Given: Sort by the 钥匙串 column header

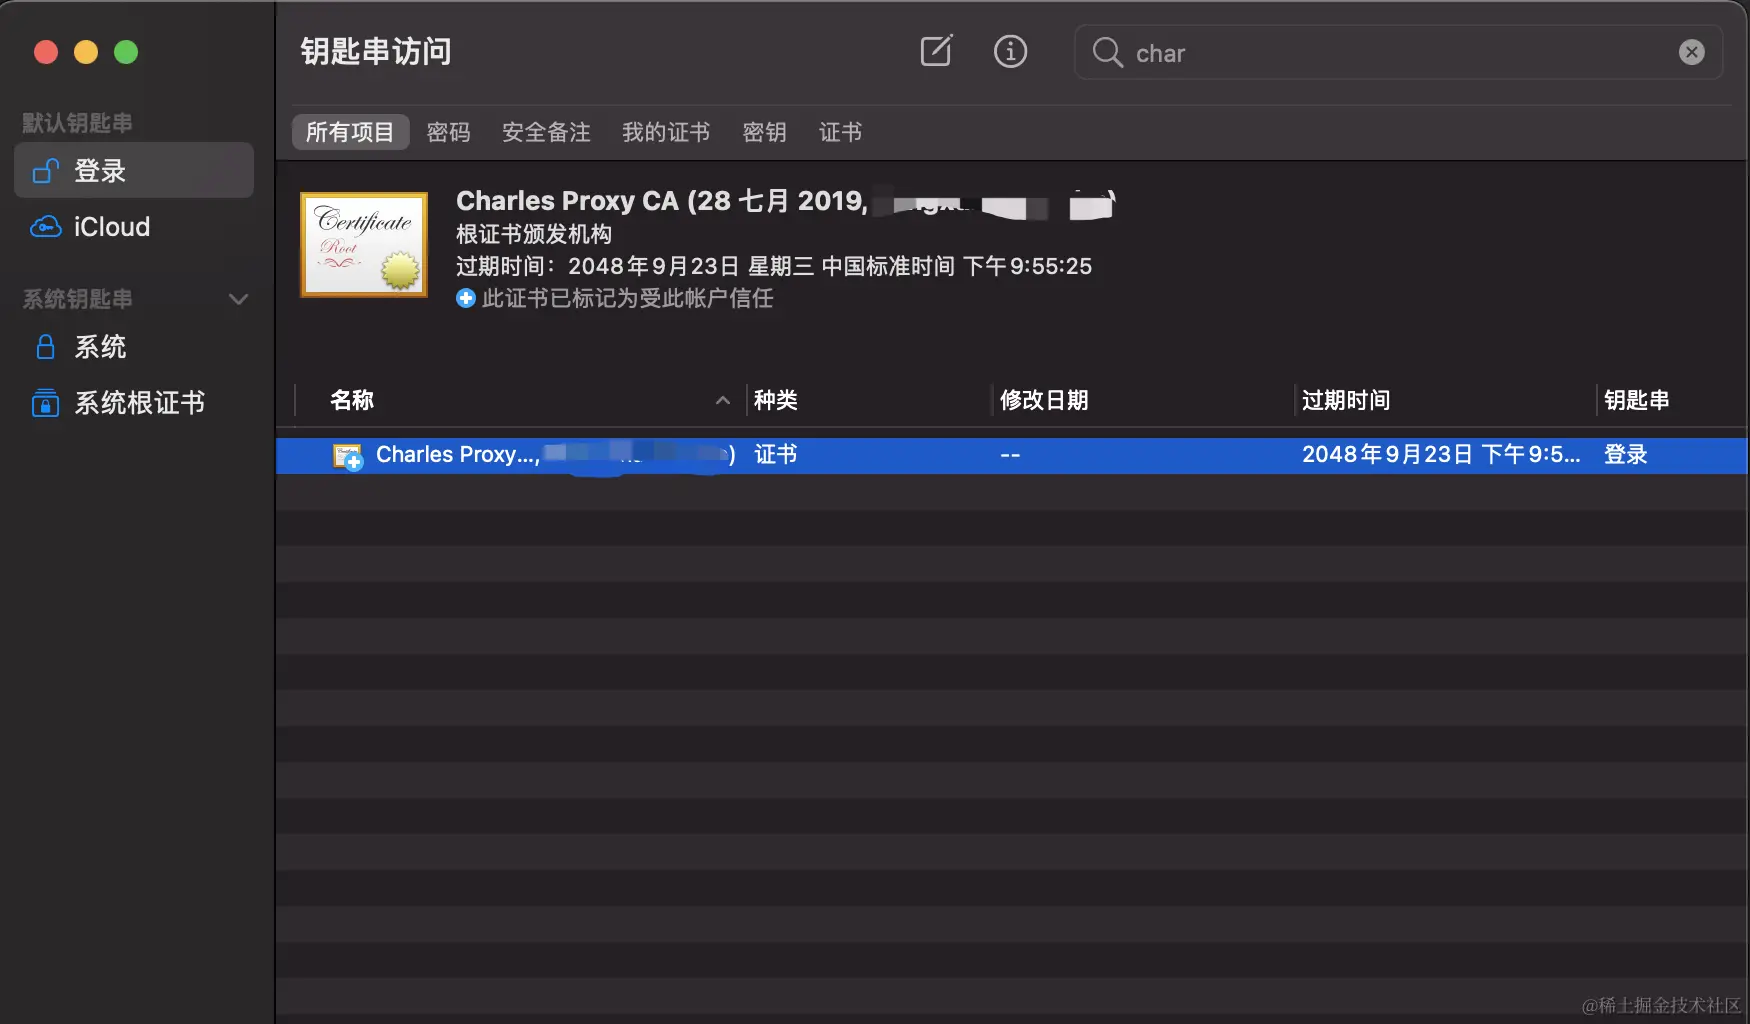Looking at the screenshot, I should pos(1637,400).
